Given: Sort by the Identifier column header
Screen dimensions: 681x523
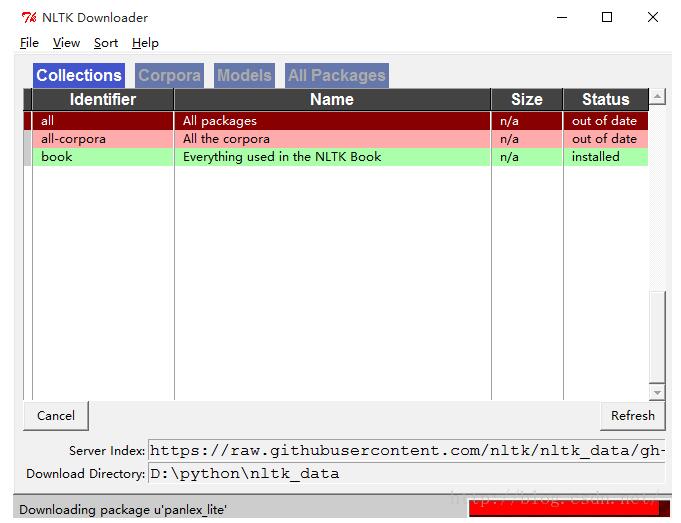Looking at the screenshot, I should coord(103,99).
